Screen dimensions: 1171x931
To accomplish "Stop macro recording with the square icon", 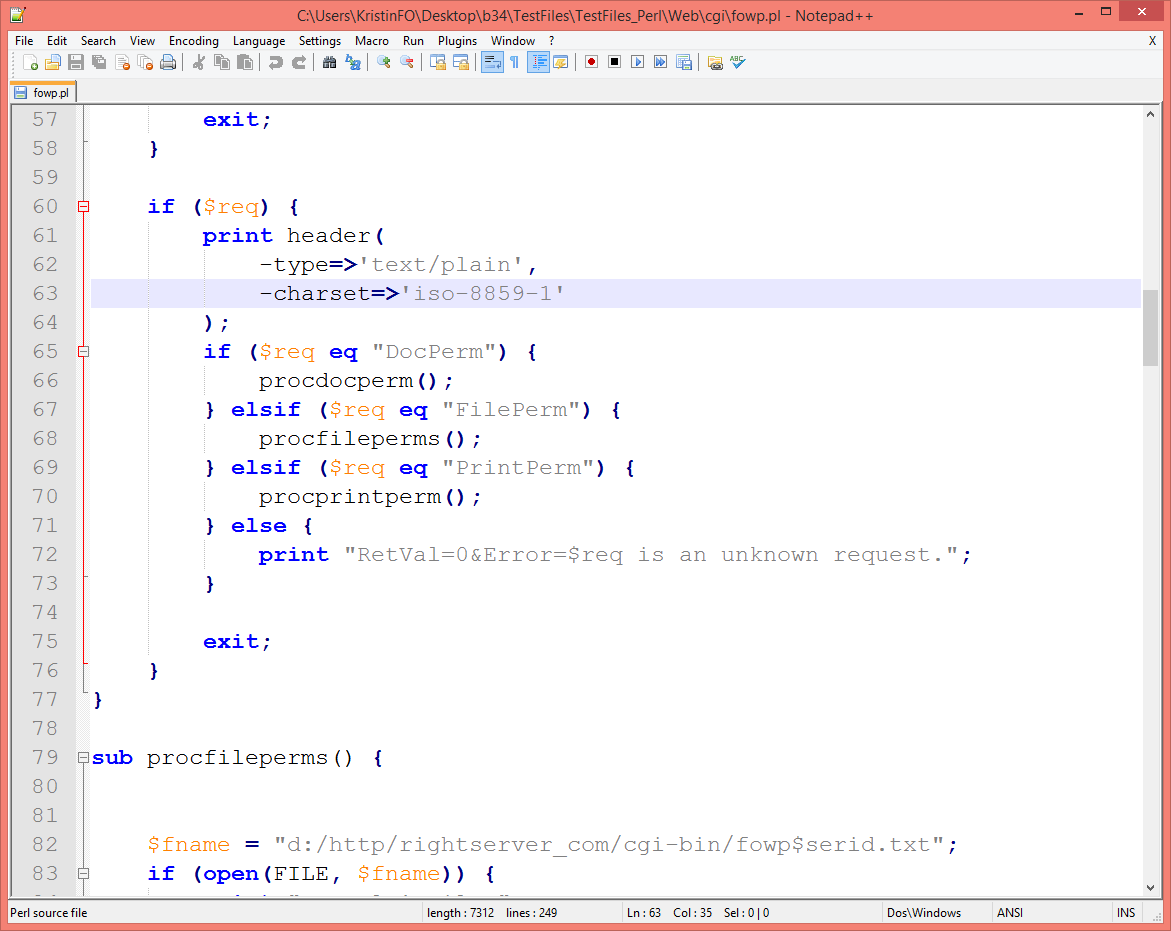I will click(615, 63).
